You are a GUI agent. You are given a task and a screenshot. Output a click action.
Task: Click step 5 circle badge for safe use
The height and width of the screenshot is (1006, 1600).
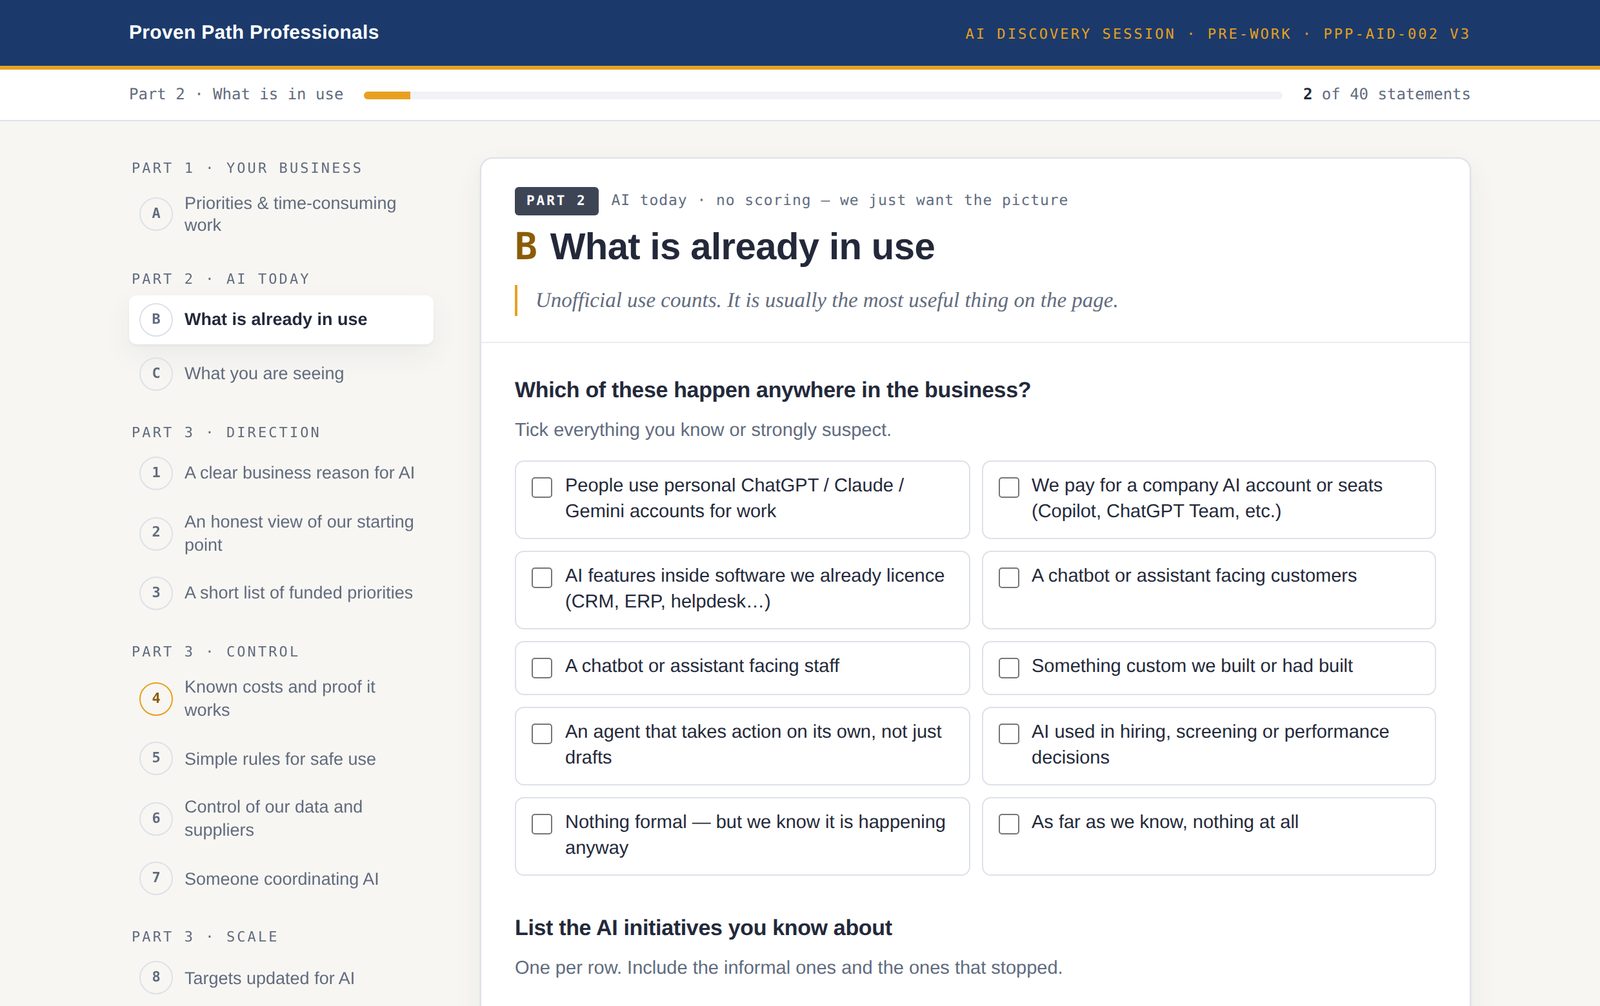(x=156, y=758)
